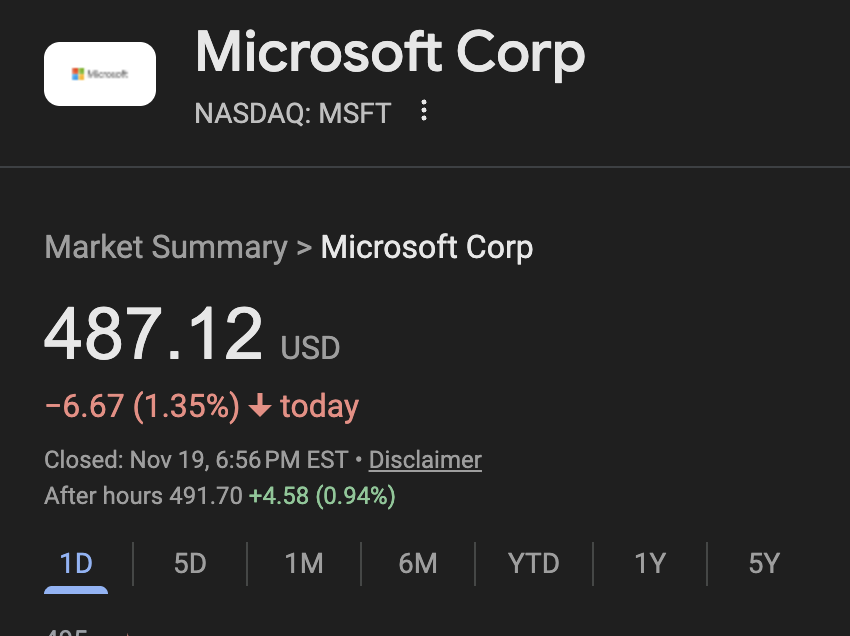Click the USD currency label
Image resolution: width=850 pixels, height=636 pixels.
(310, 348)
